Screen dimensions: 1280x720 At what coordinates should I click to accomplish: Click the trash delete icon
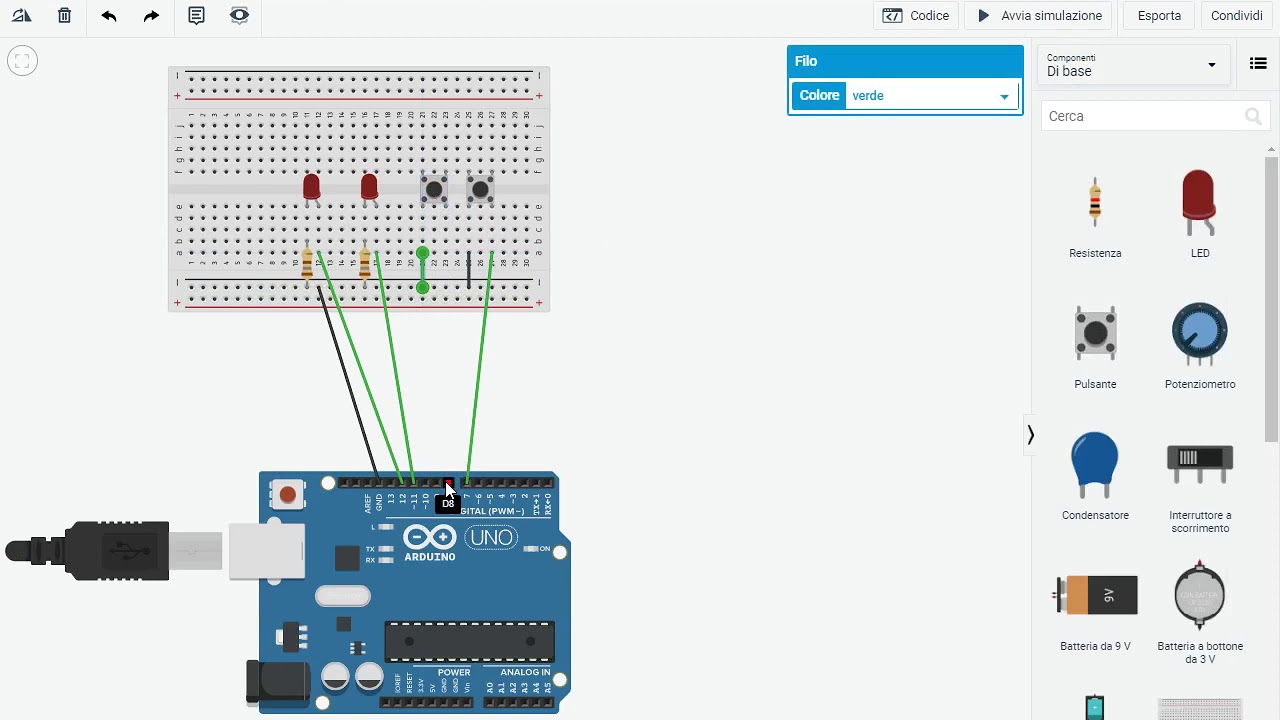coord(64,16)
